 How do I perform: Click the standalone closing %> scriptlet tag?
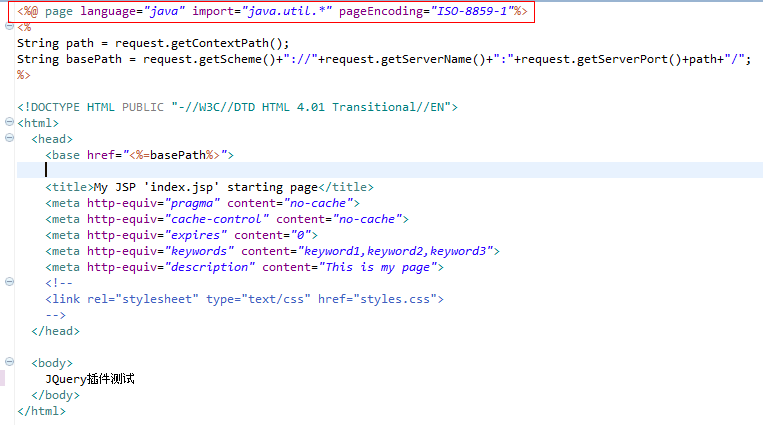[x=23, y=75]
